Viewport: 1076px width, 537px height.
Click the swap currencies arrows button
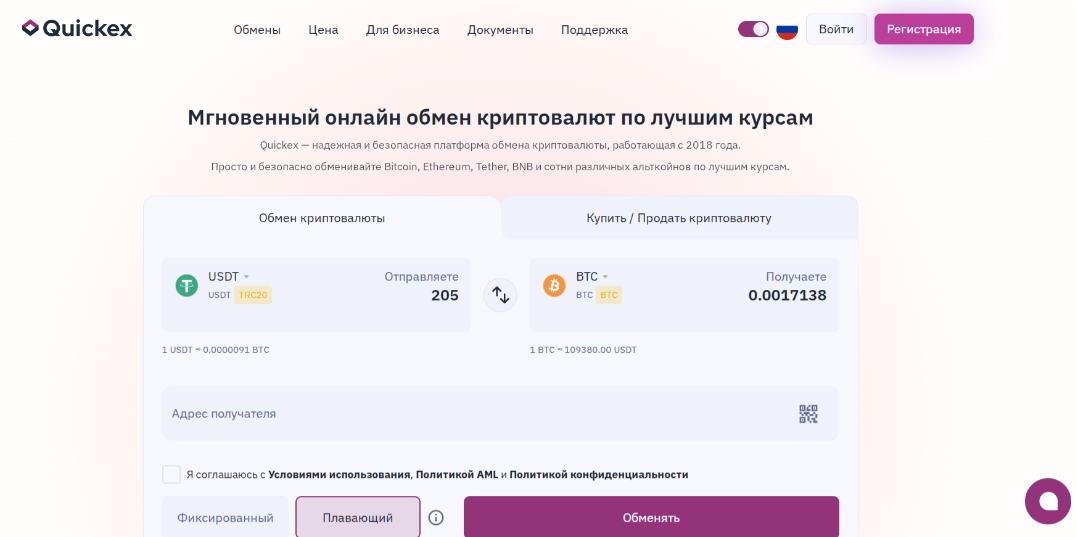pyautogui.click(x=500, y=295)
